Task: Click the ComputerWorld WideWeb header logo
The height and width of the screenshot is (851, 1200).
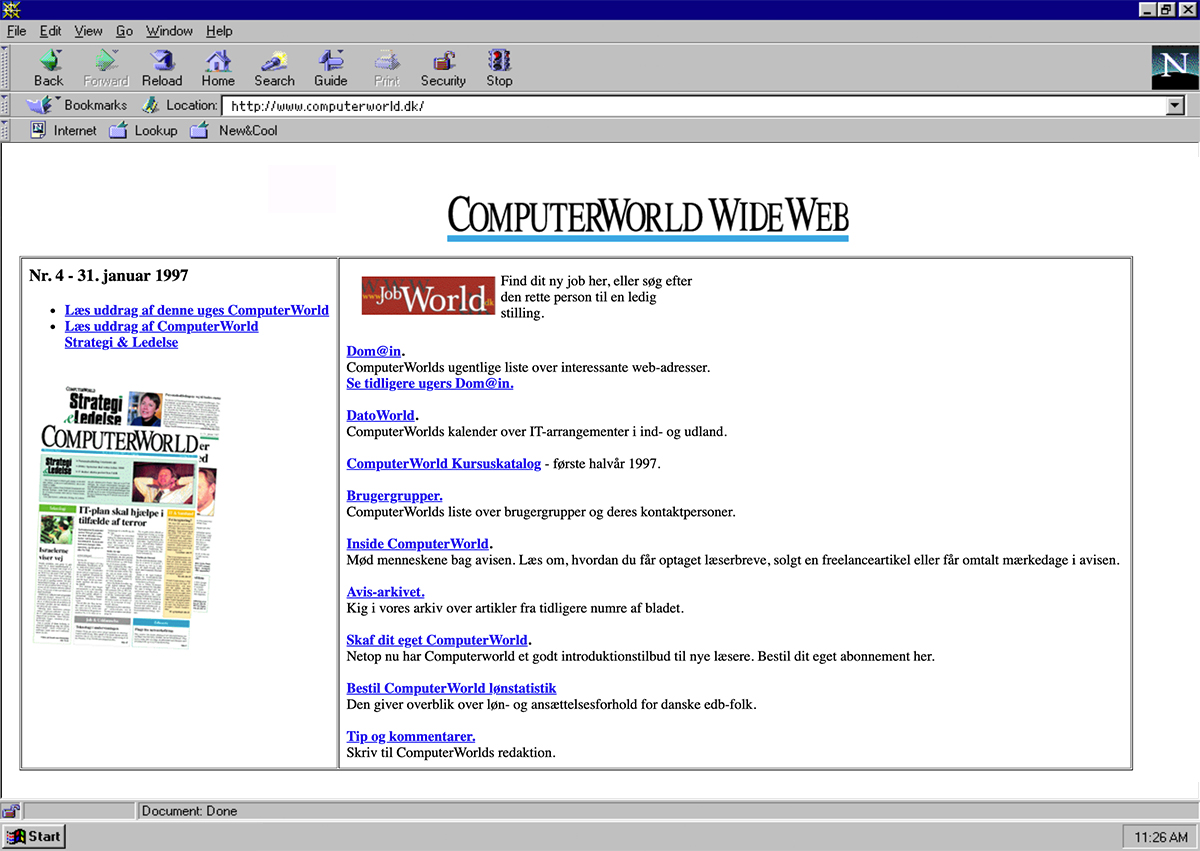Action: point(648,218)
